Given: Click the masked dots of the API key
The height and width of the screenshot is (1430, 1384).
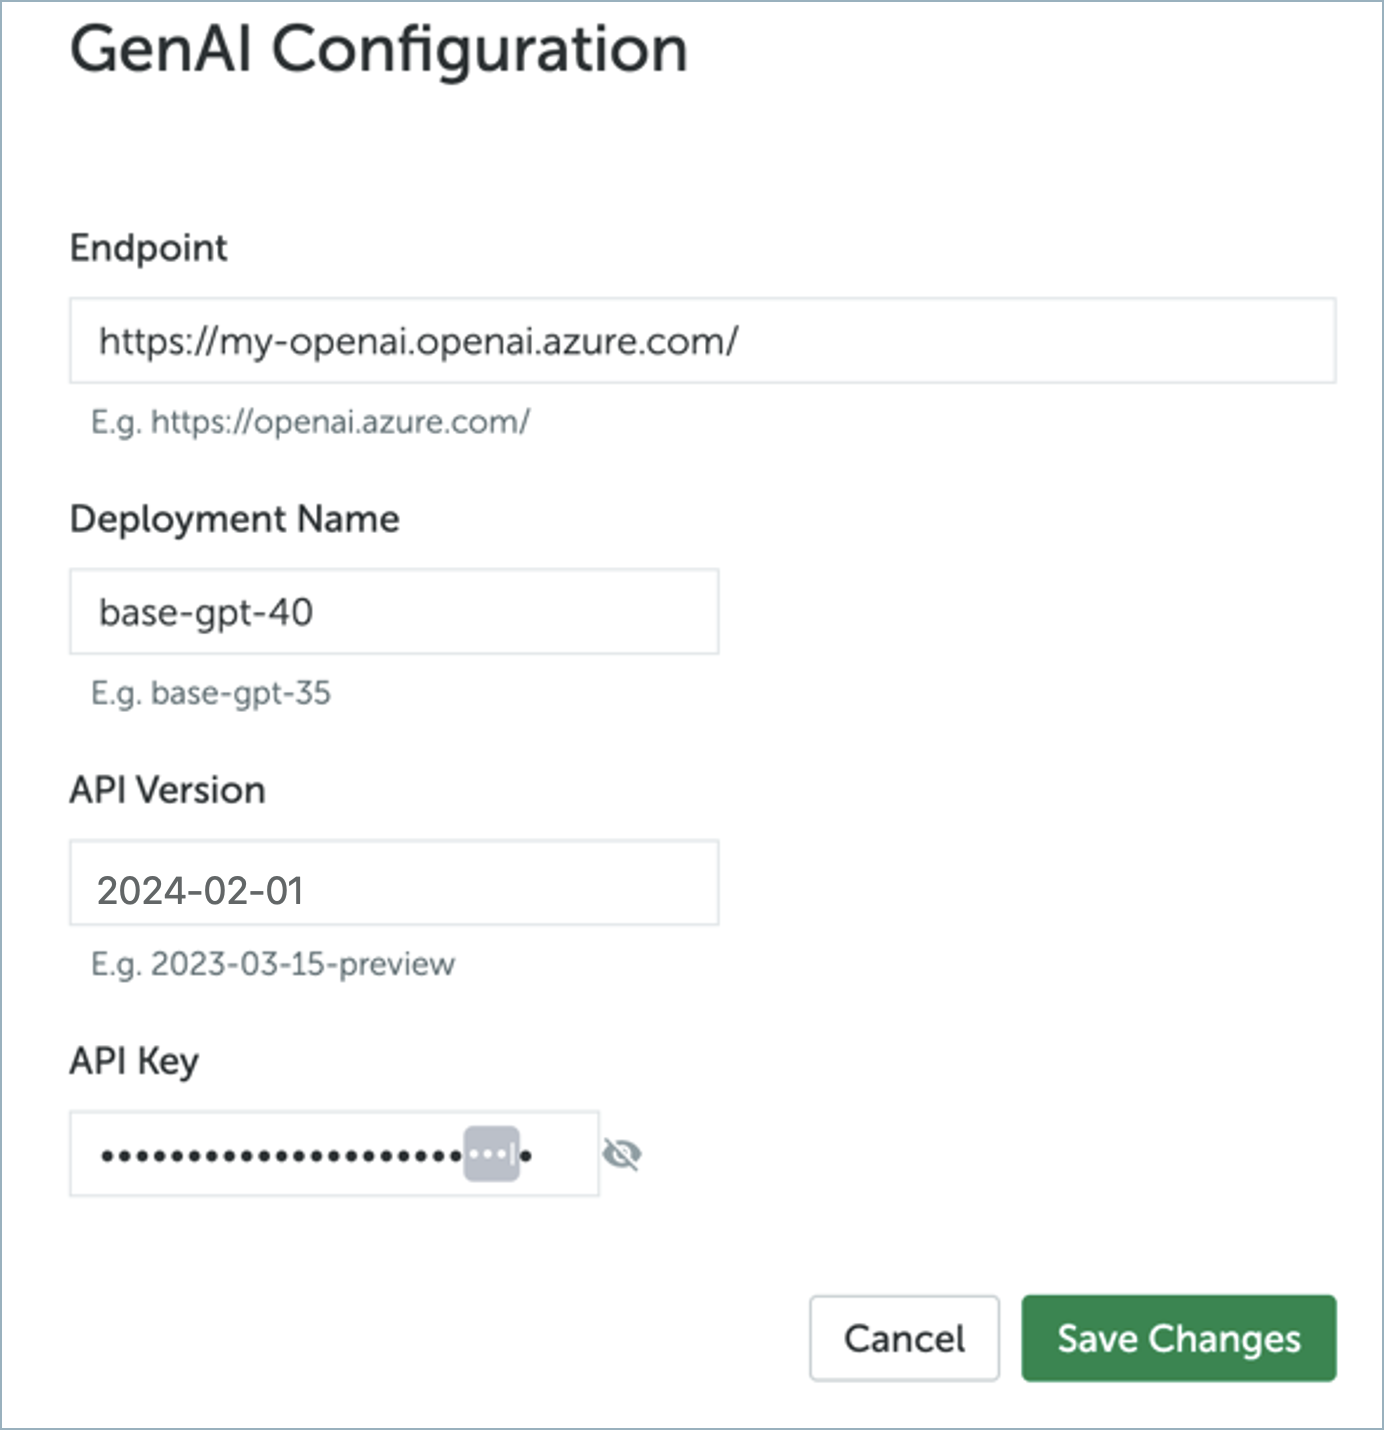Looking at the screenshot, I should coord(280,1156).
